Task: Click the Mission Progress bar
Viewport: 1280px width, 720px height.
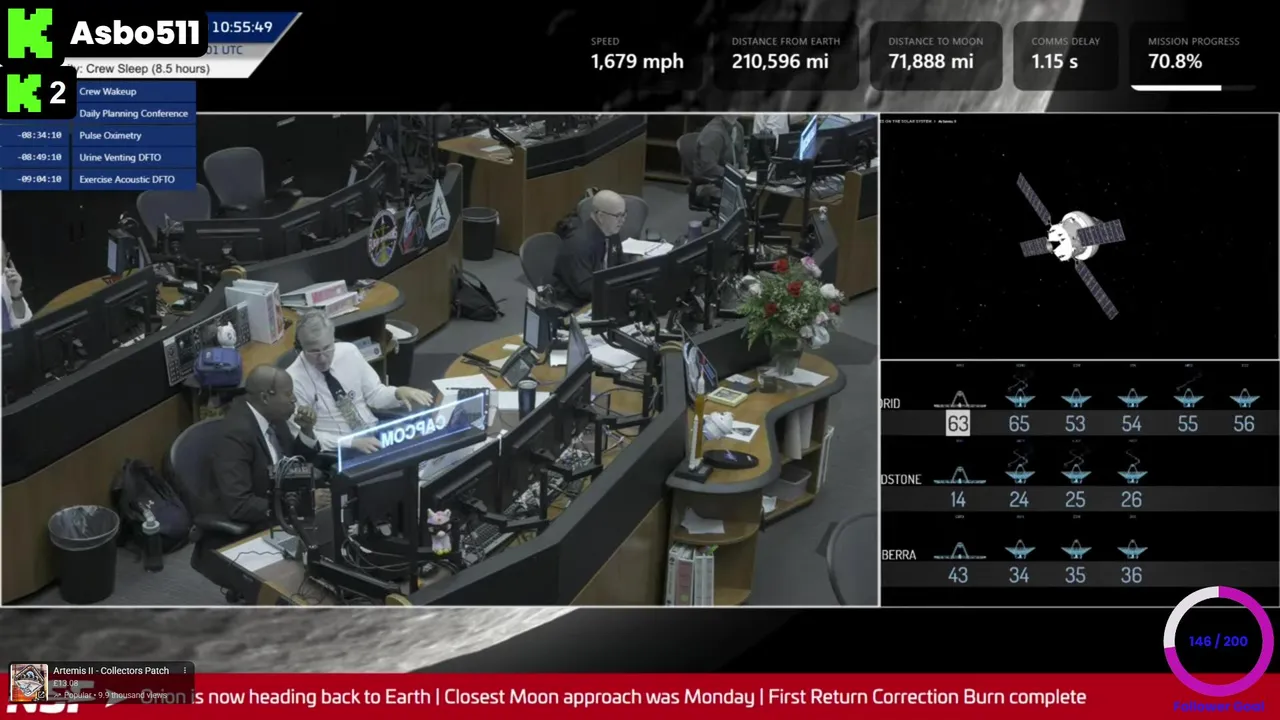Action: coord(1194,88)
